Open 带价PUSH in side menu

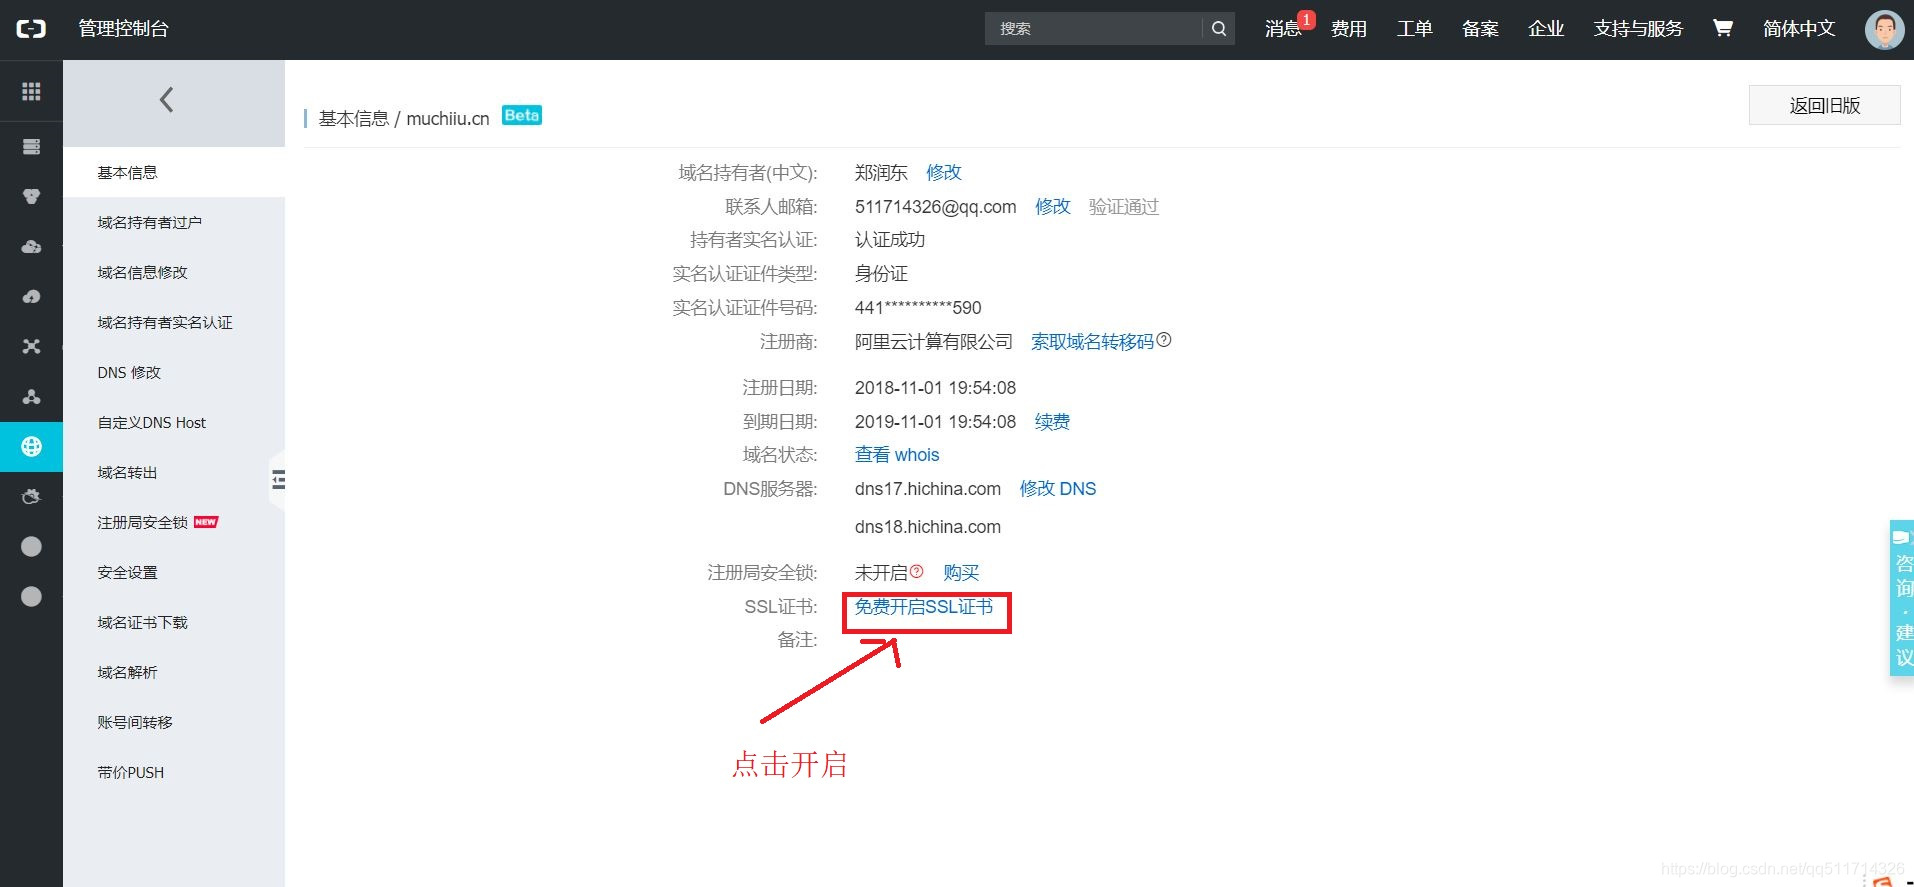pos(174,772)
